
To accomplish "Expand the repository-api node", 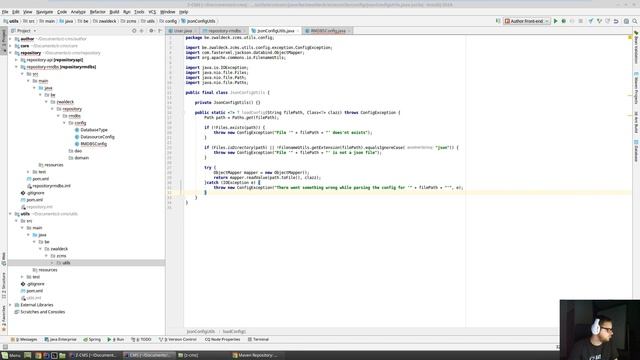I will 17,60.
